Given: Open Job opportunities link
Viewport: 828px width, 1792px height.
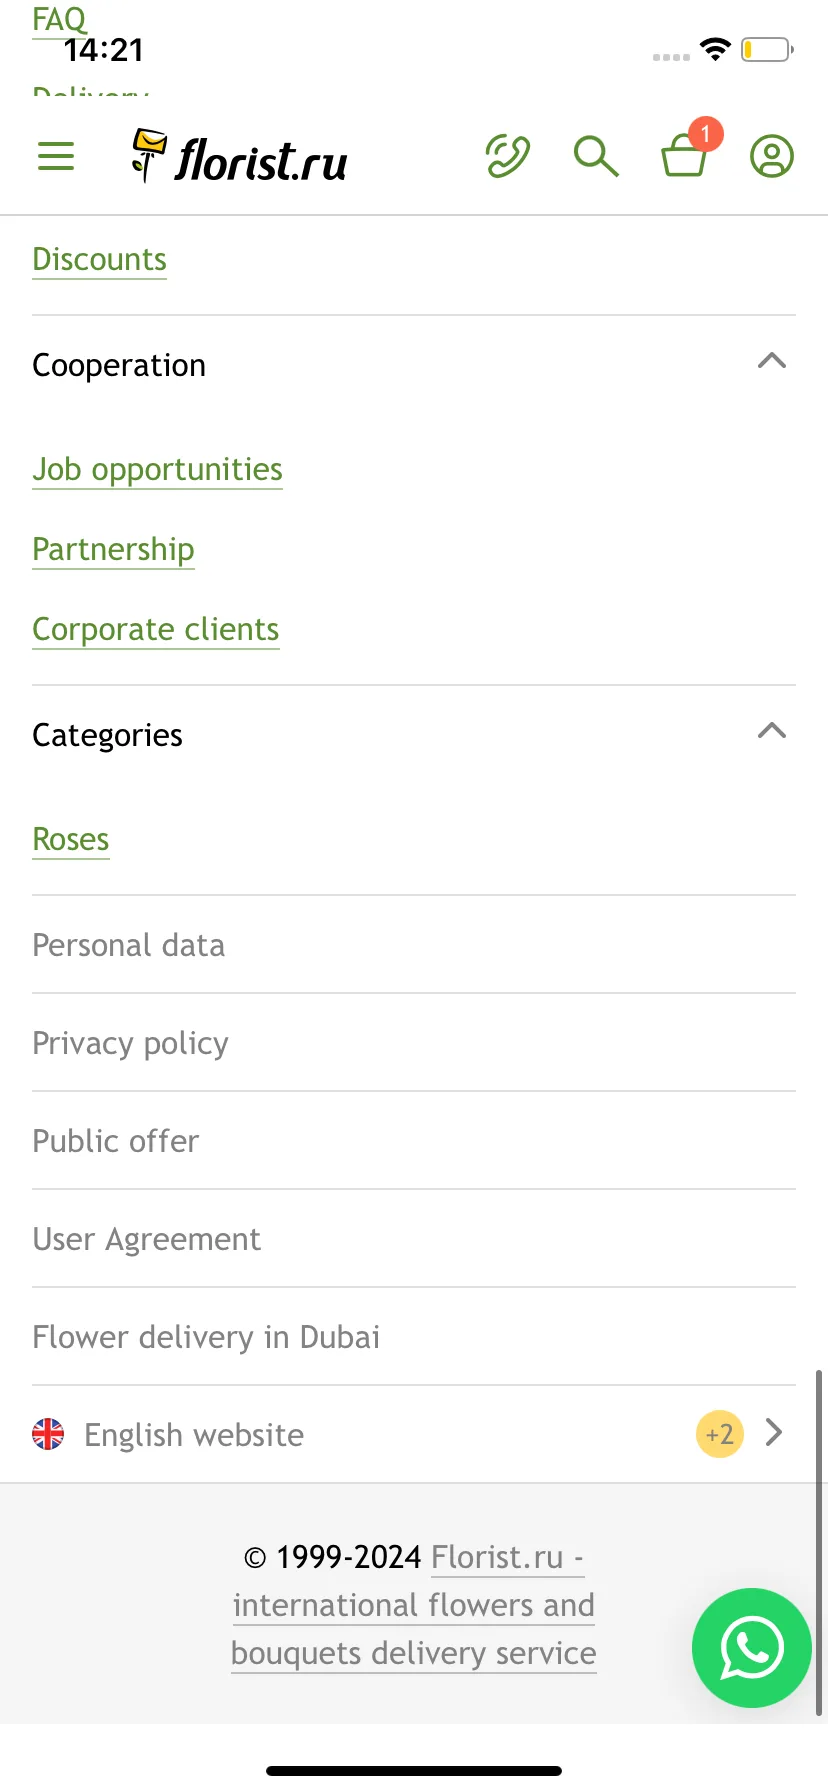Looking at the screenshot, I should pos(158,470).
